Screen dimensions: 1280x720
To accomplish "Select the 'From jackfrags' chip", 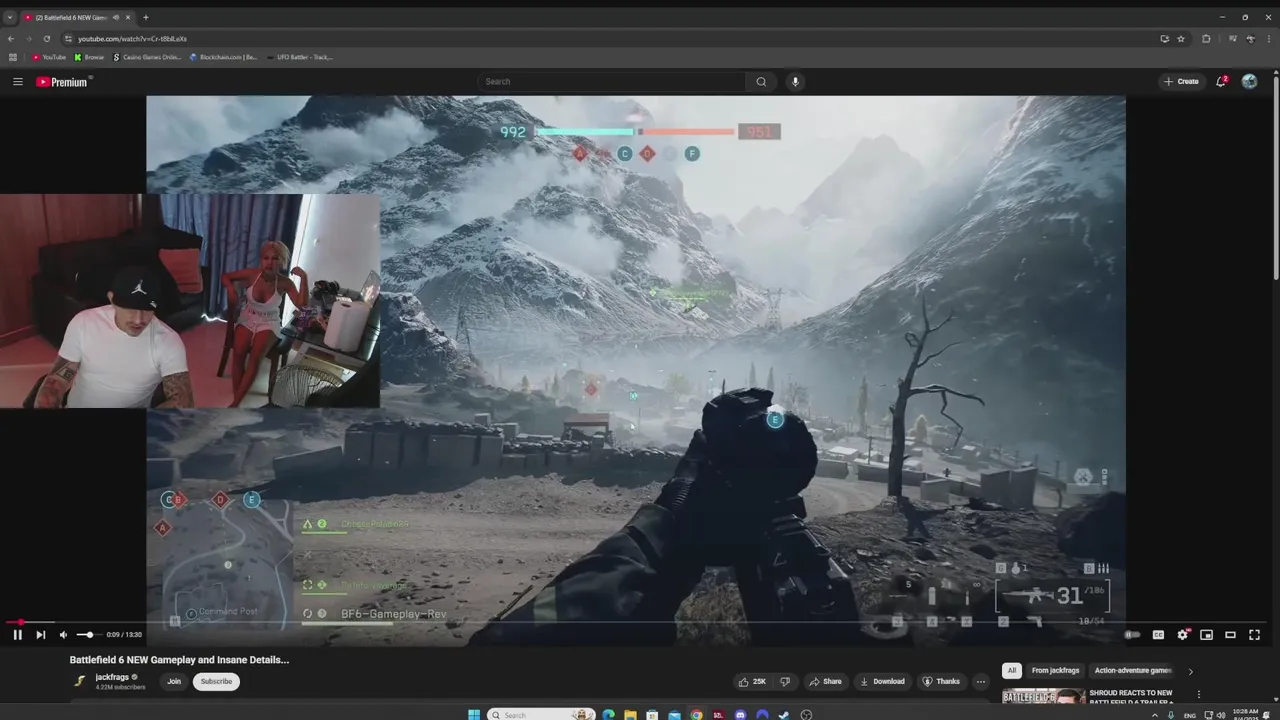I will (1056, 671).
